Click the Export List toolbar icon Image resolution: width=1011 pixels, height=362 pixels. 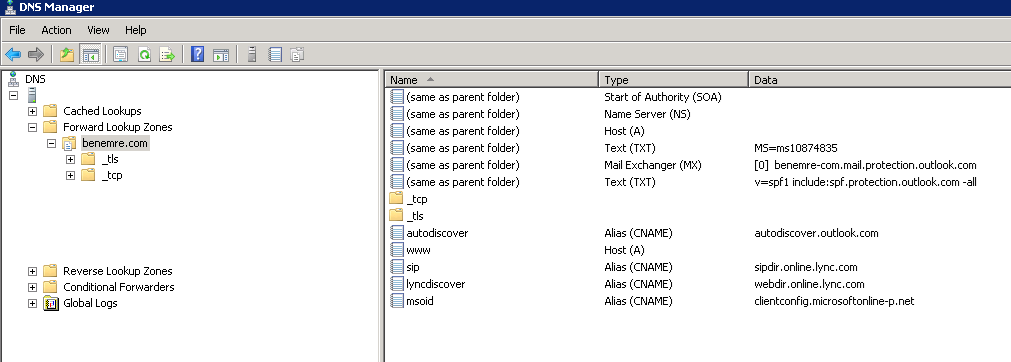point(167,55)
